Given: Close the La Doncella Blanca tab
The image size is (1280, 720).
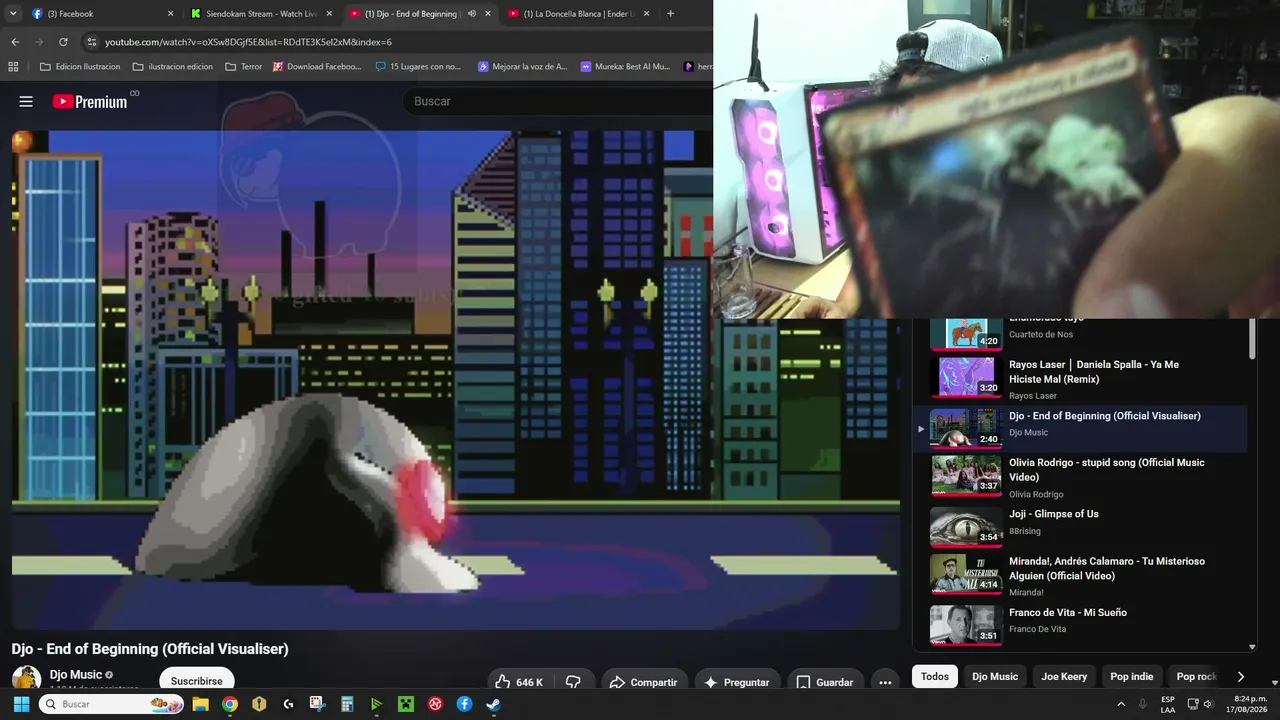Looking at the screenshot, I should click(x=647, y=14).
